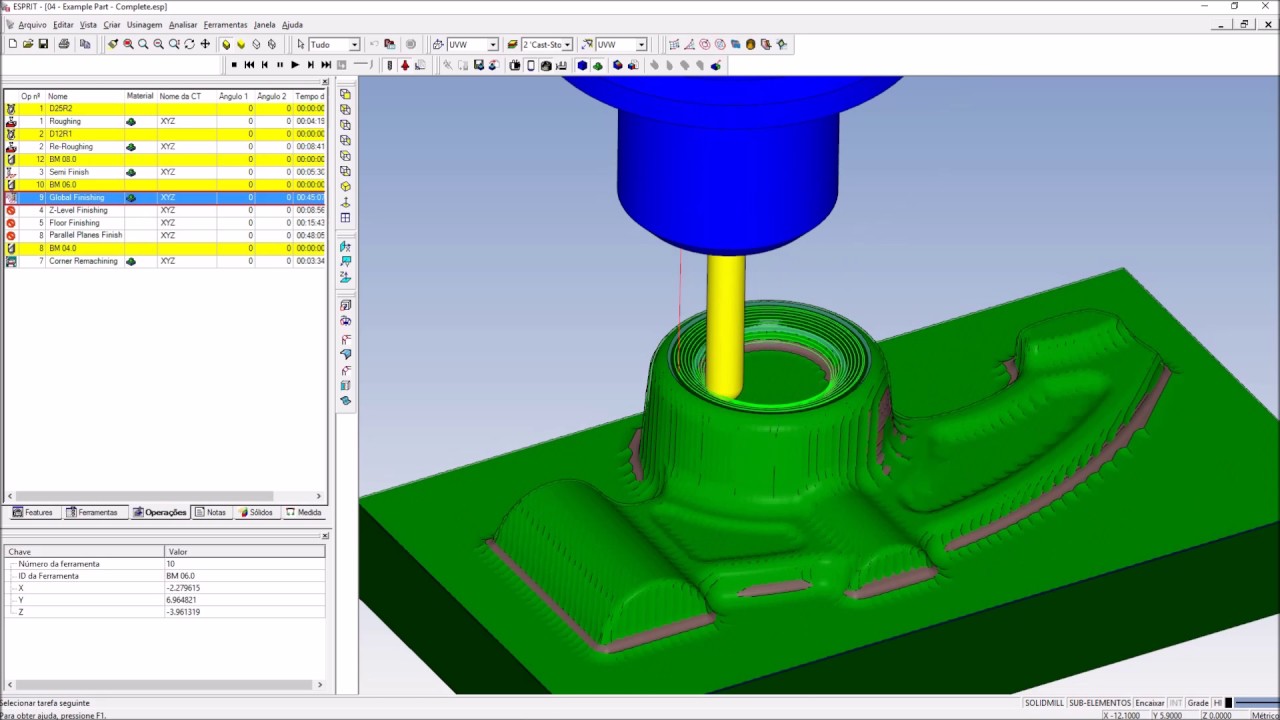The image size is (1280, 720).
Task: Switch to the Medida tab
Action: [x=304, y=512]
